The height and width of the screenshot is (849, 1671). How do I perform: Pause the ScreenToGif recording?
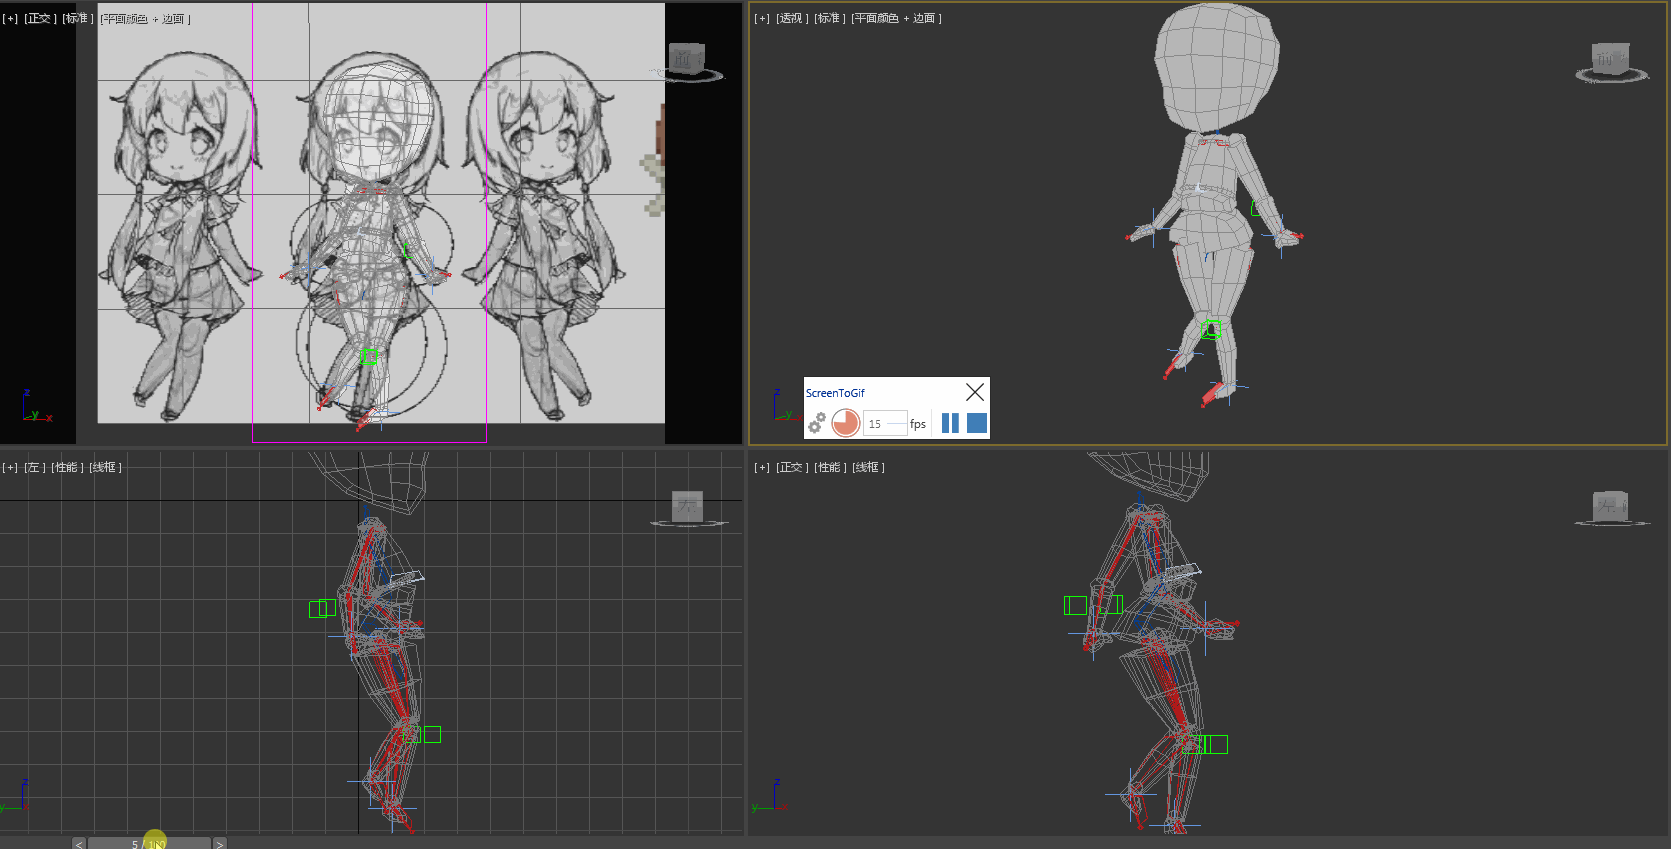tap(950, 423)
